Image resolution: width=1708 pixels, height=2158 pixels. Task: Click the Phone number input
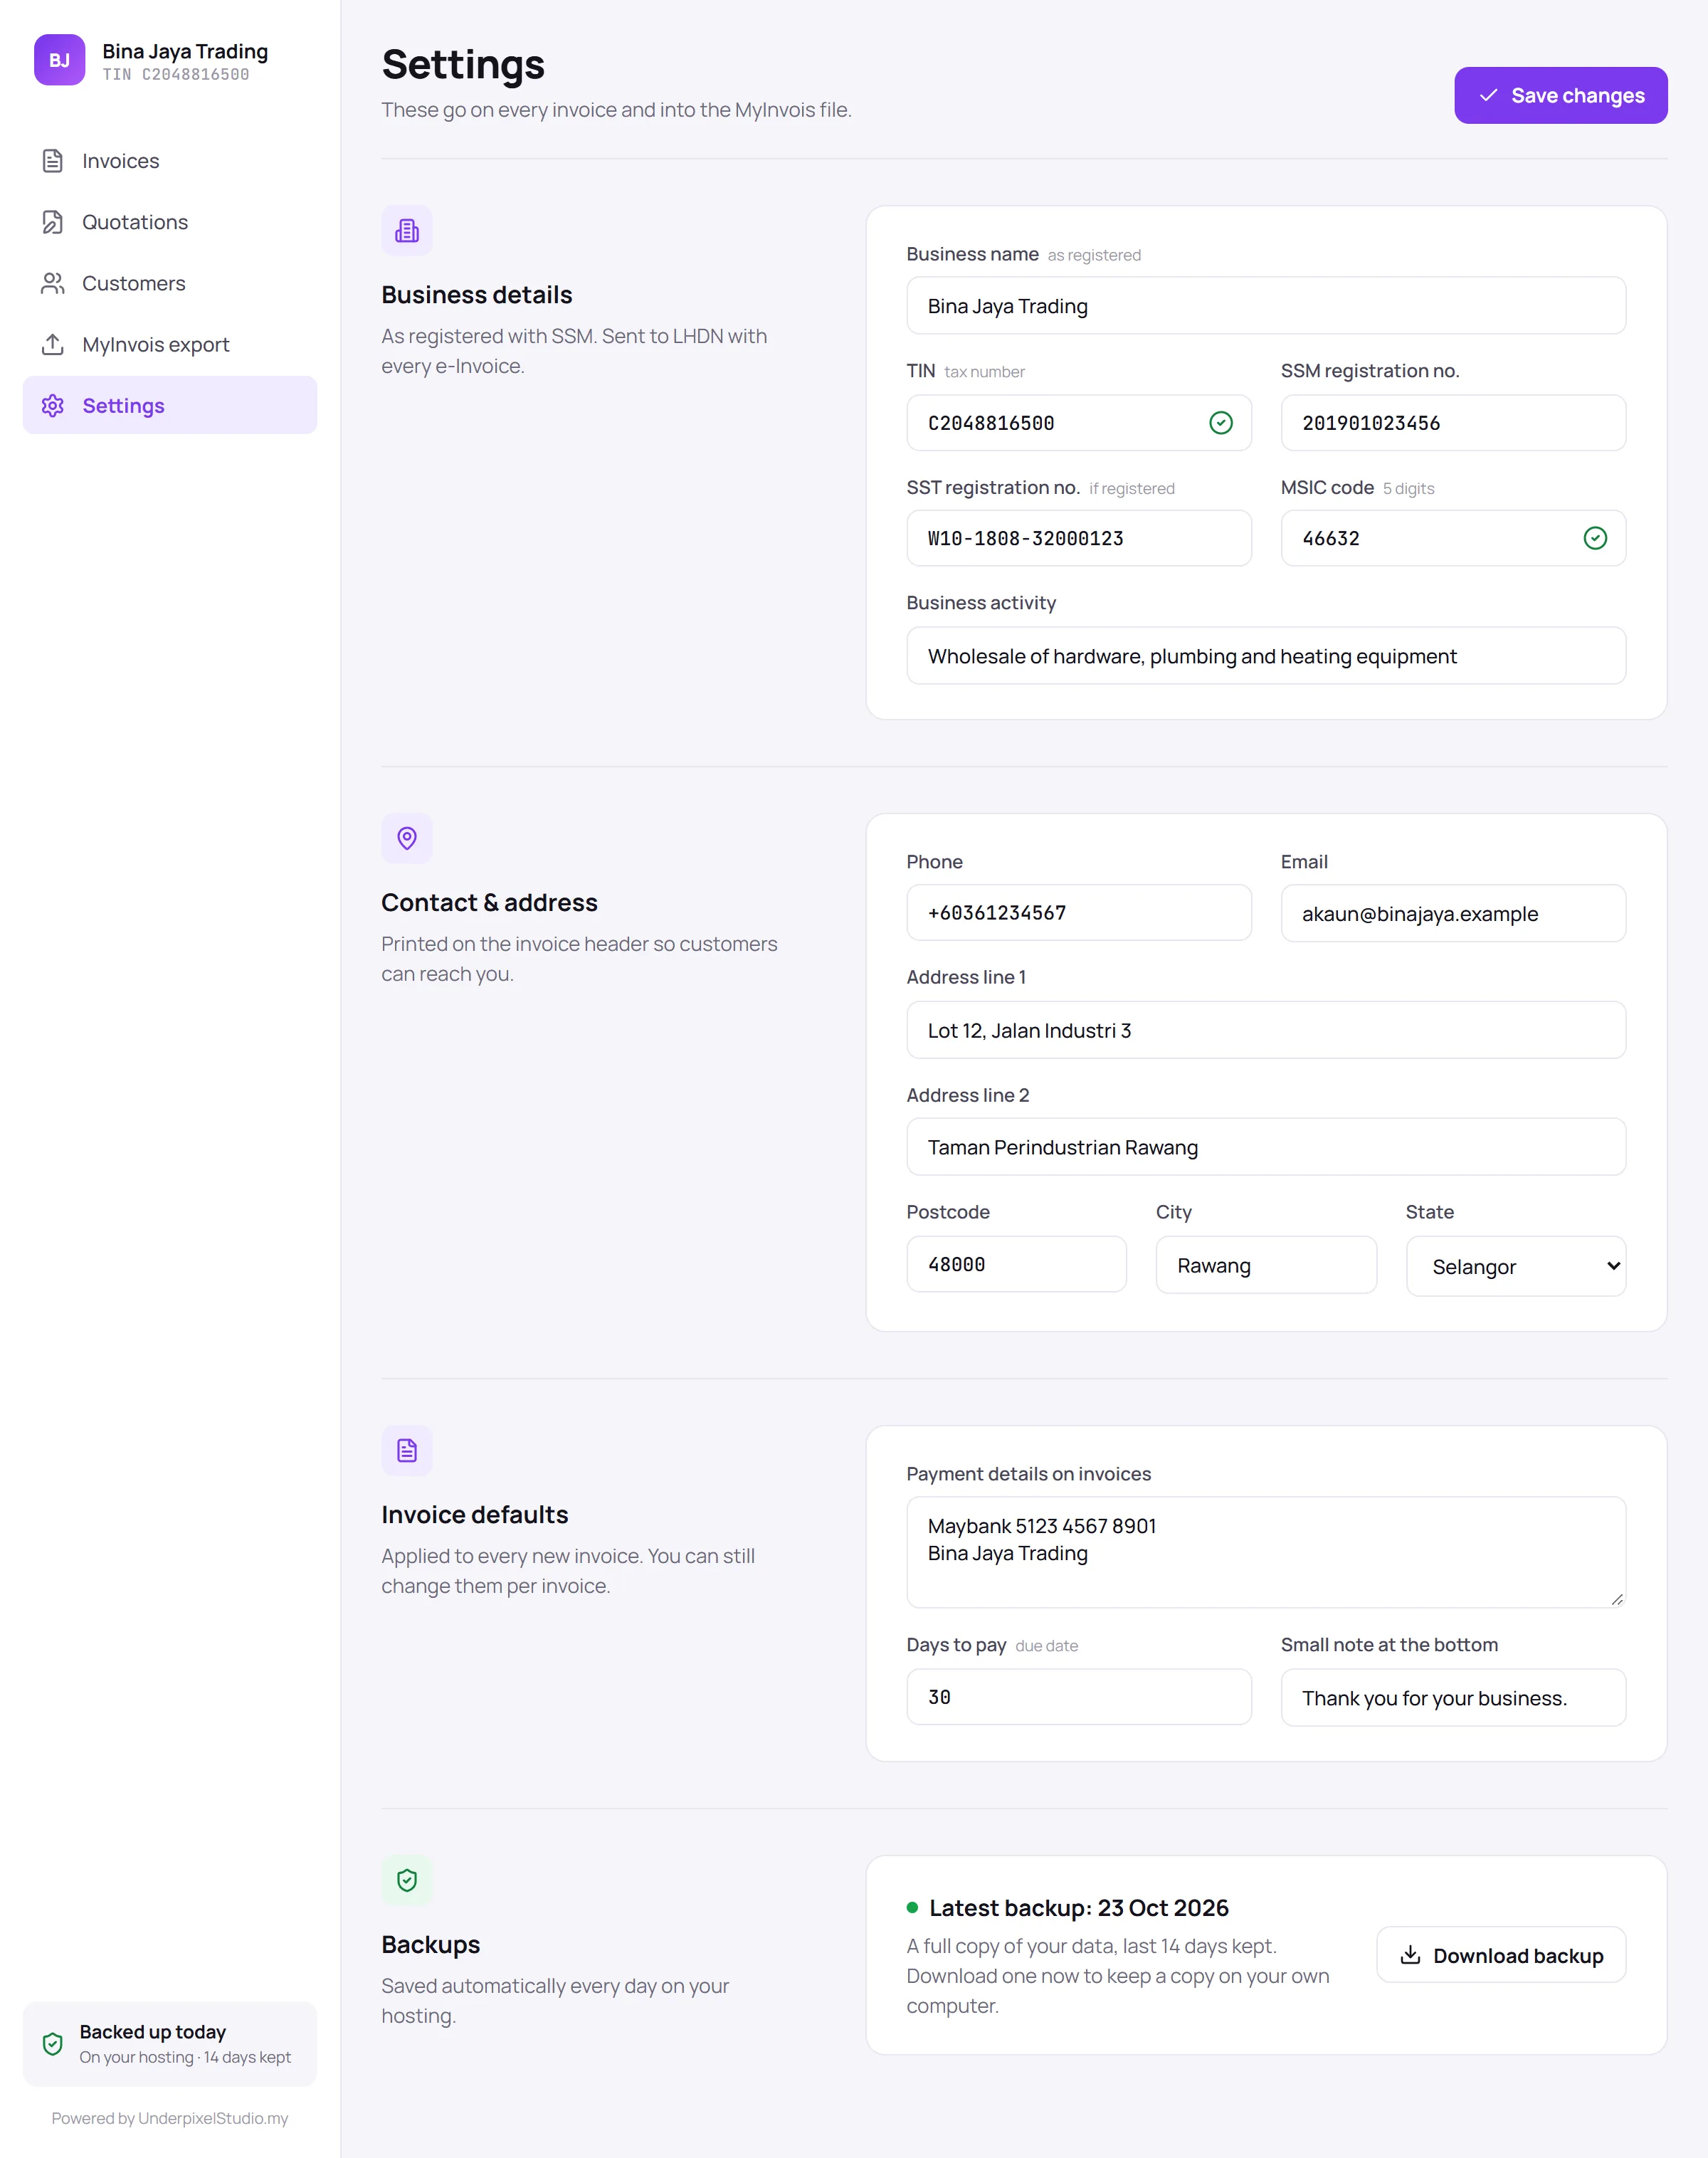coord(1079,912)
